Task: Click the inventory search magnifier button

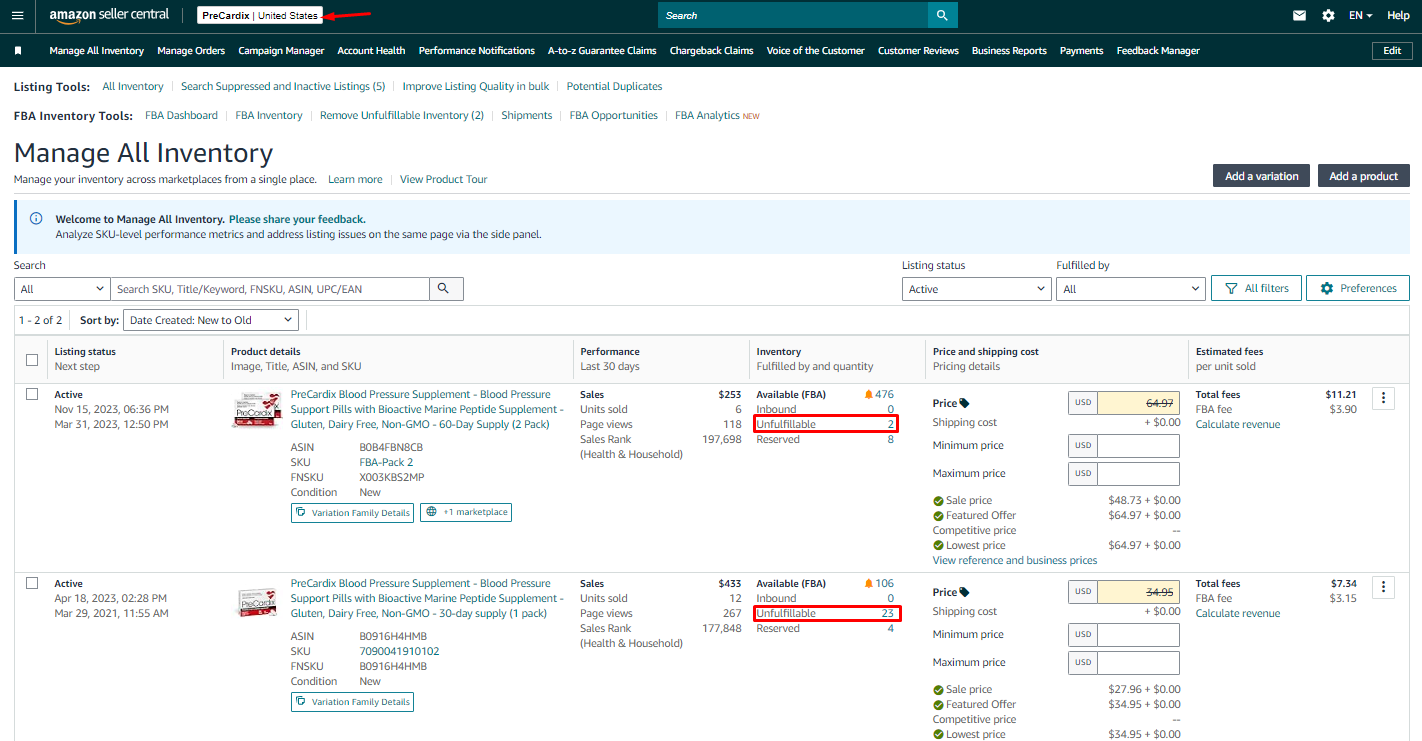Action: click(x=446, y=289)
